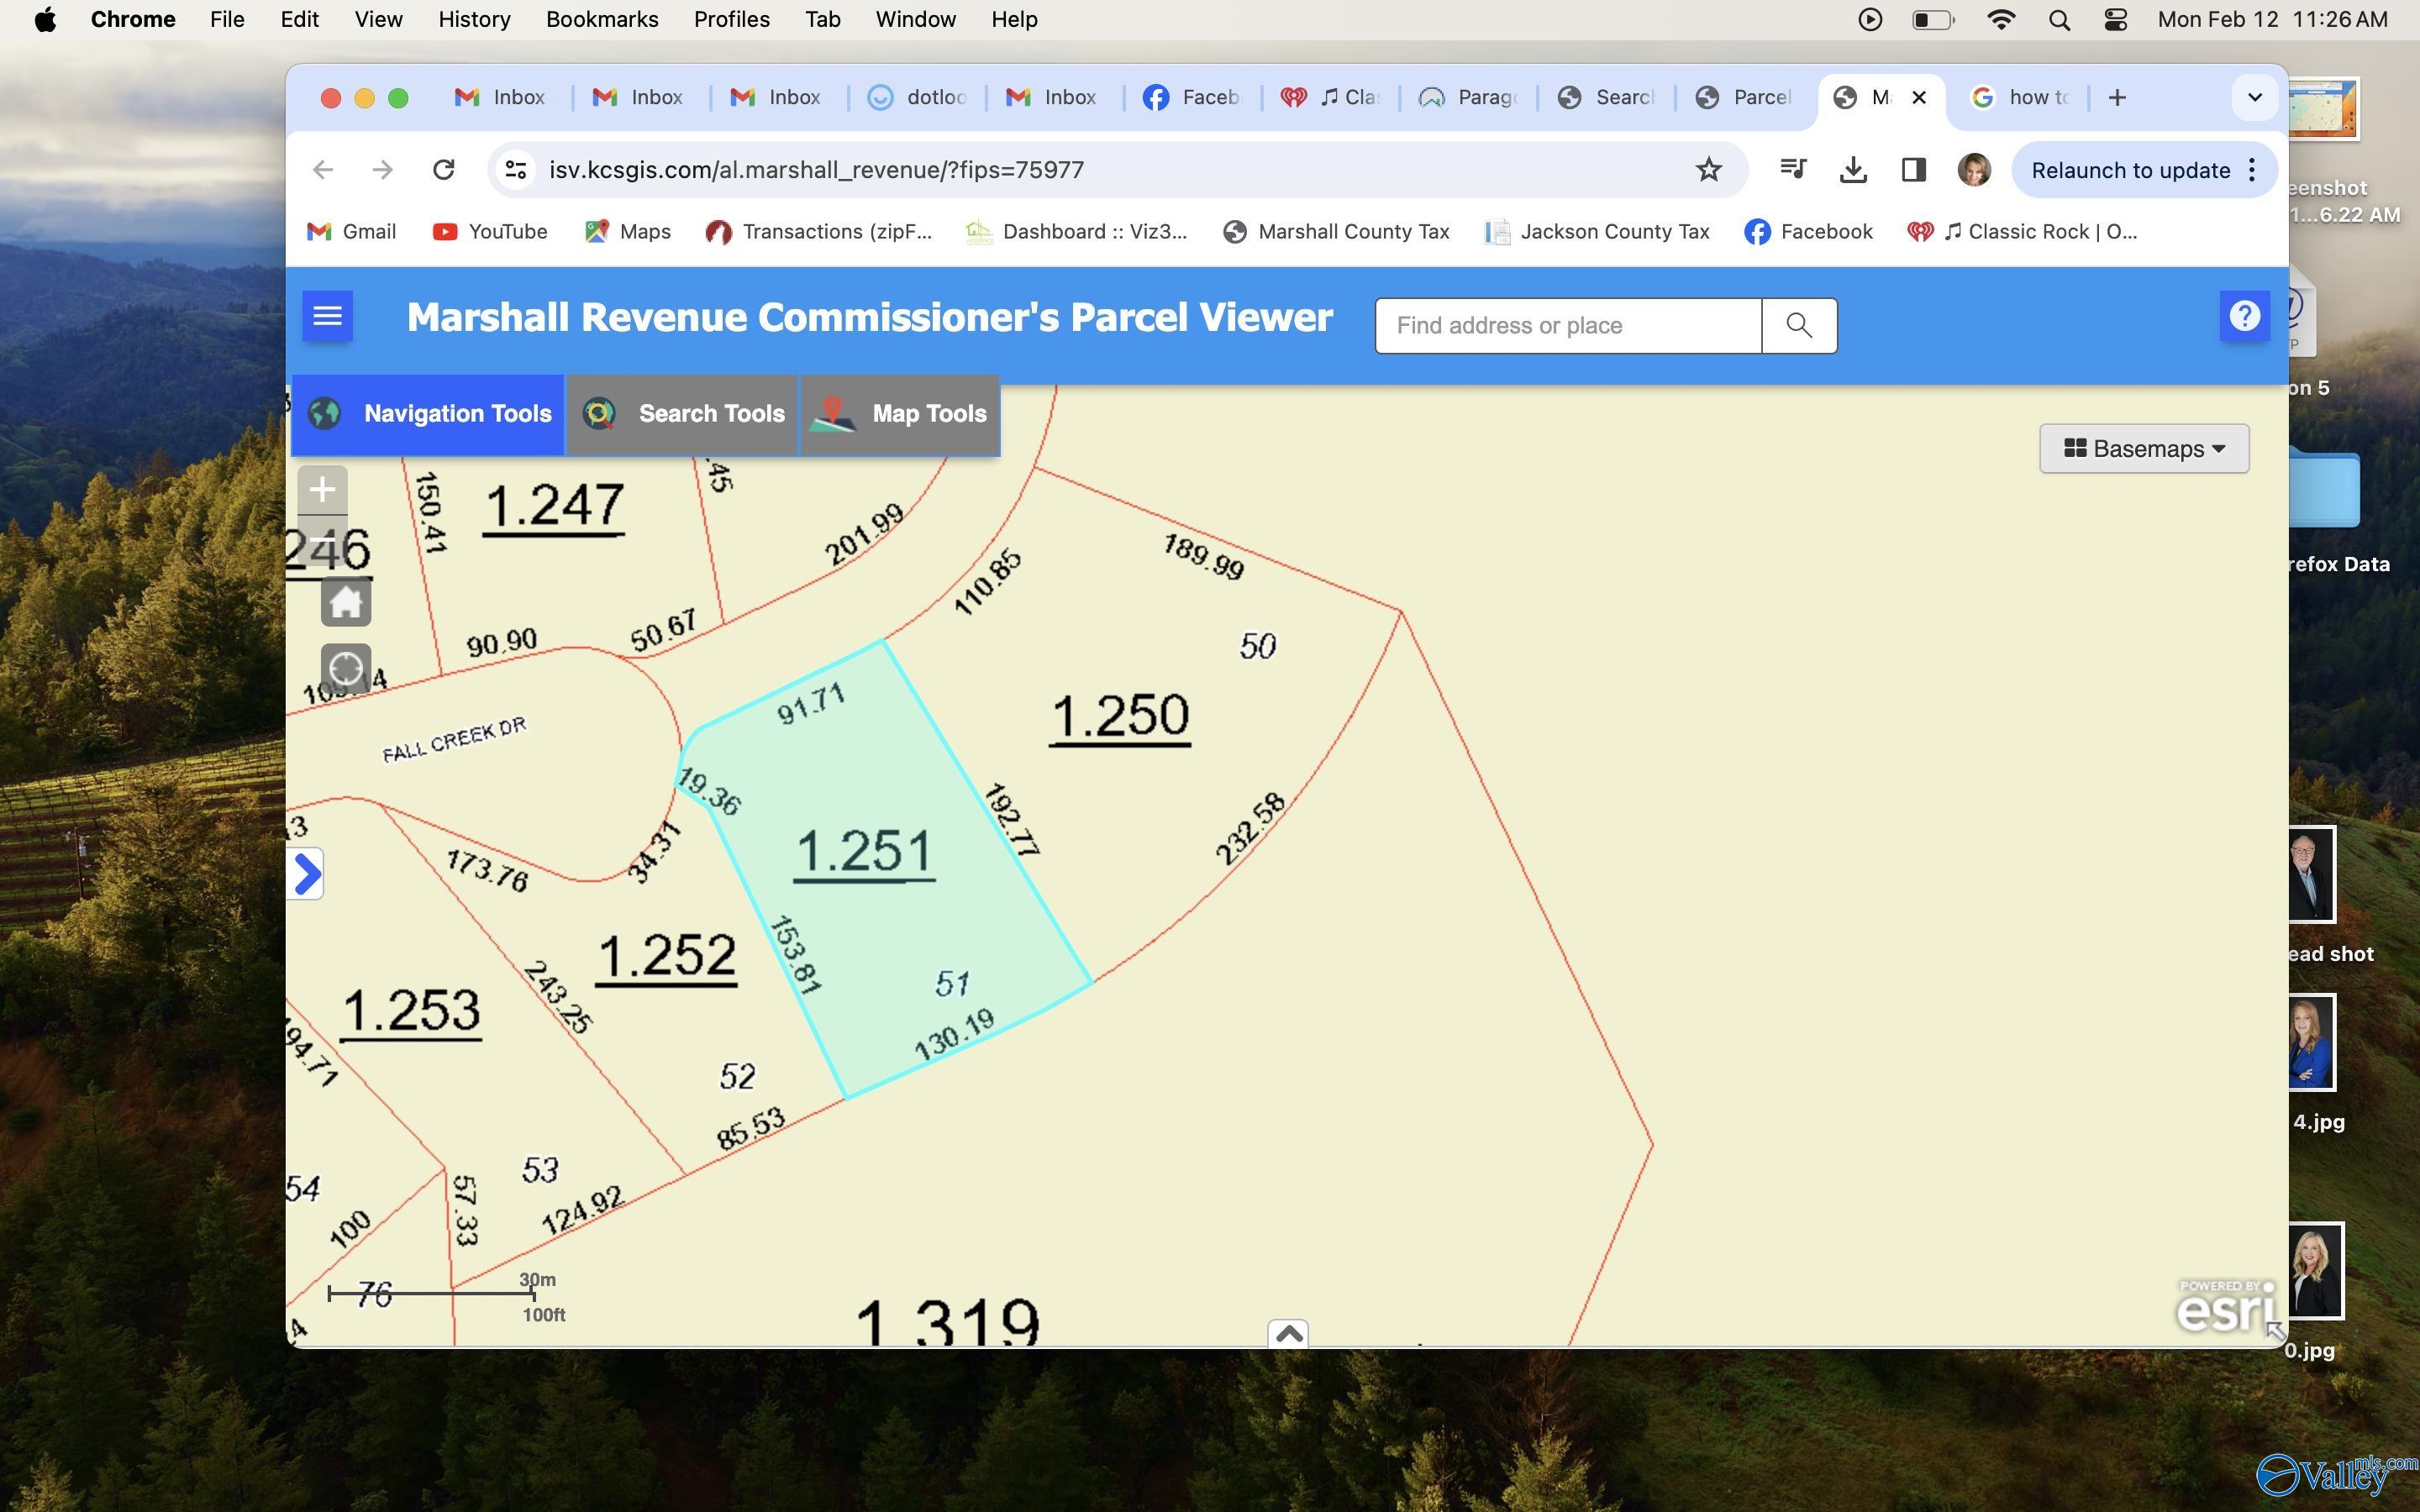
Task: Bookmark this page with the star icon
Action: (x=1708, y=170)
